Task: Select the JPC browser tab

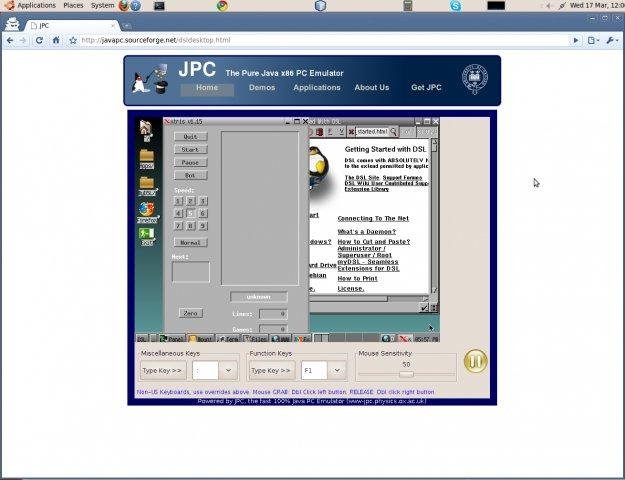Action: click(x=72, y=26)
